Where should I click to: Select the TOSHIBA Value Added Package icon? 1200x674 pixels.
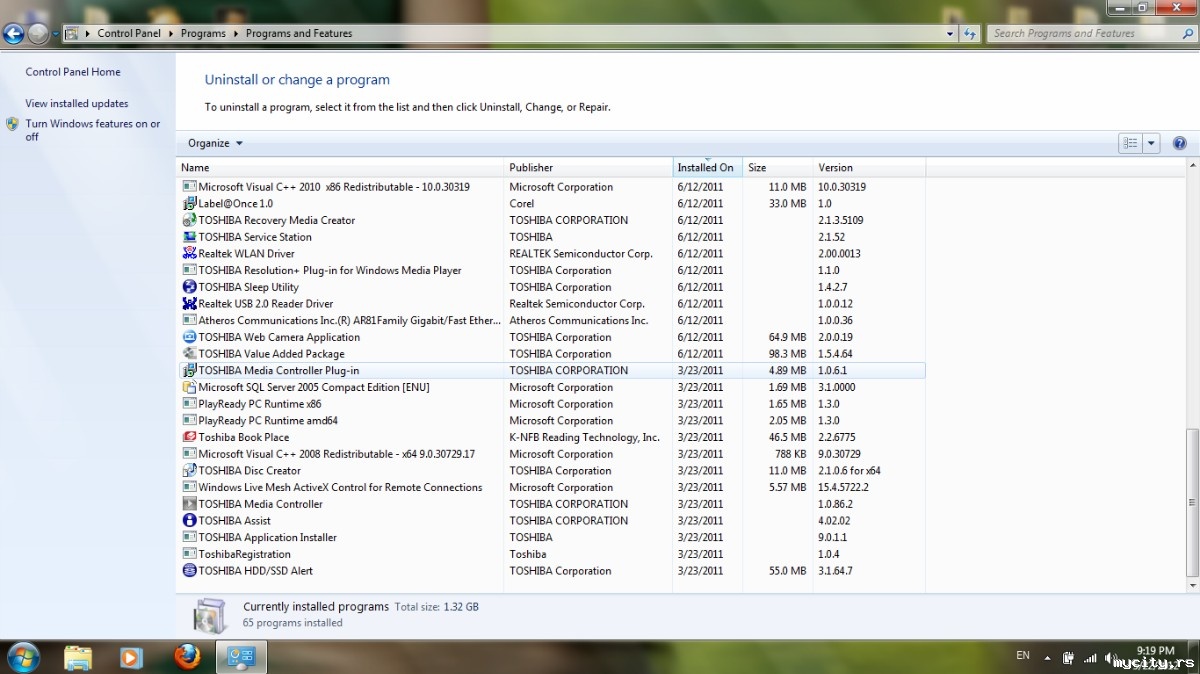point(190,354)
